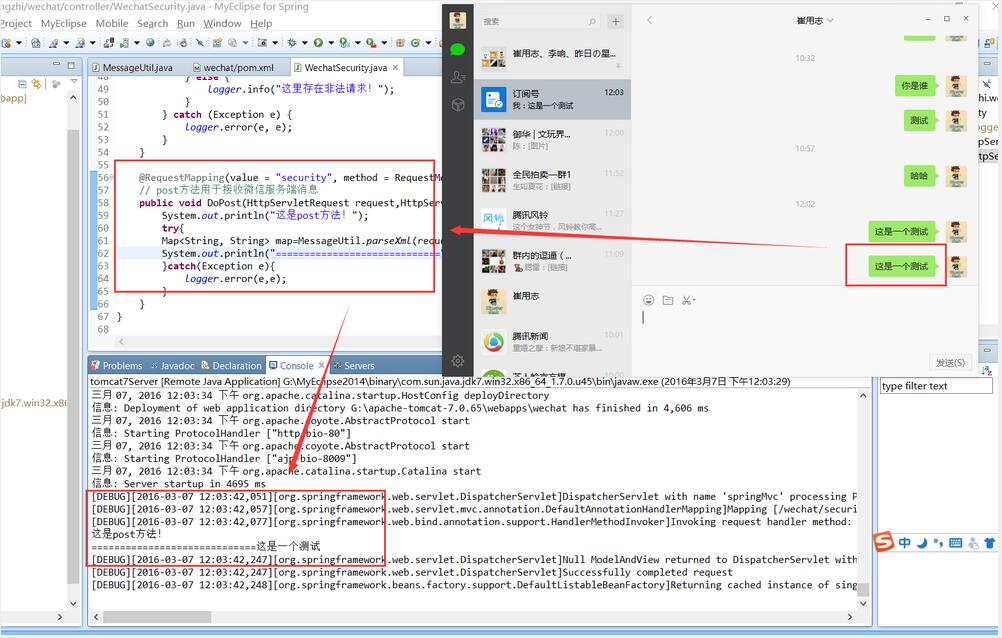
Task: Click the plus icon beside WeChat search
Action: [x=616, y=21]
